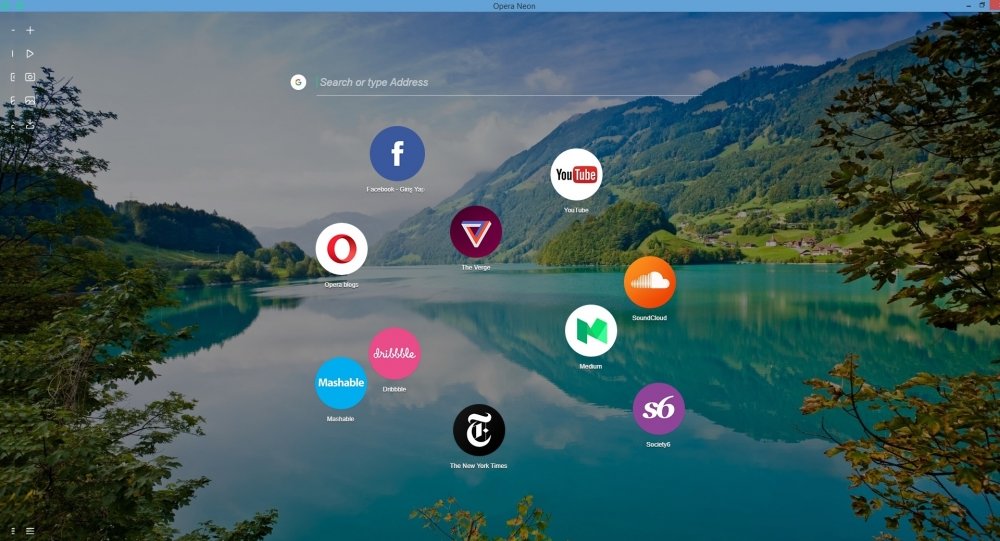Open The New York Times bubble
Screen dimensions: 1000x541
click(478, 430)
